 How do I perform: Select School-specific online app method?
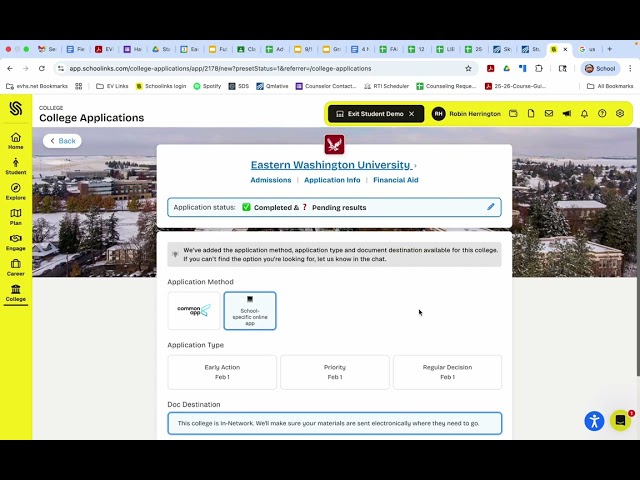click(x=250, y=311)
